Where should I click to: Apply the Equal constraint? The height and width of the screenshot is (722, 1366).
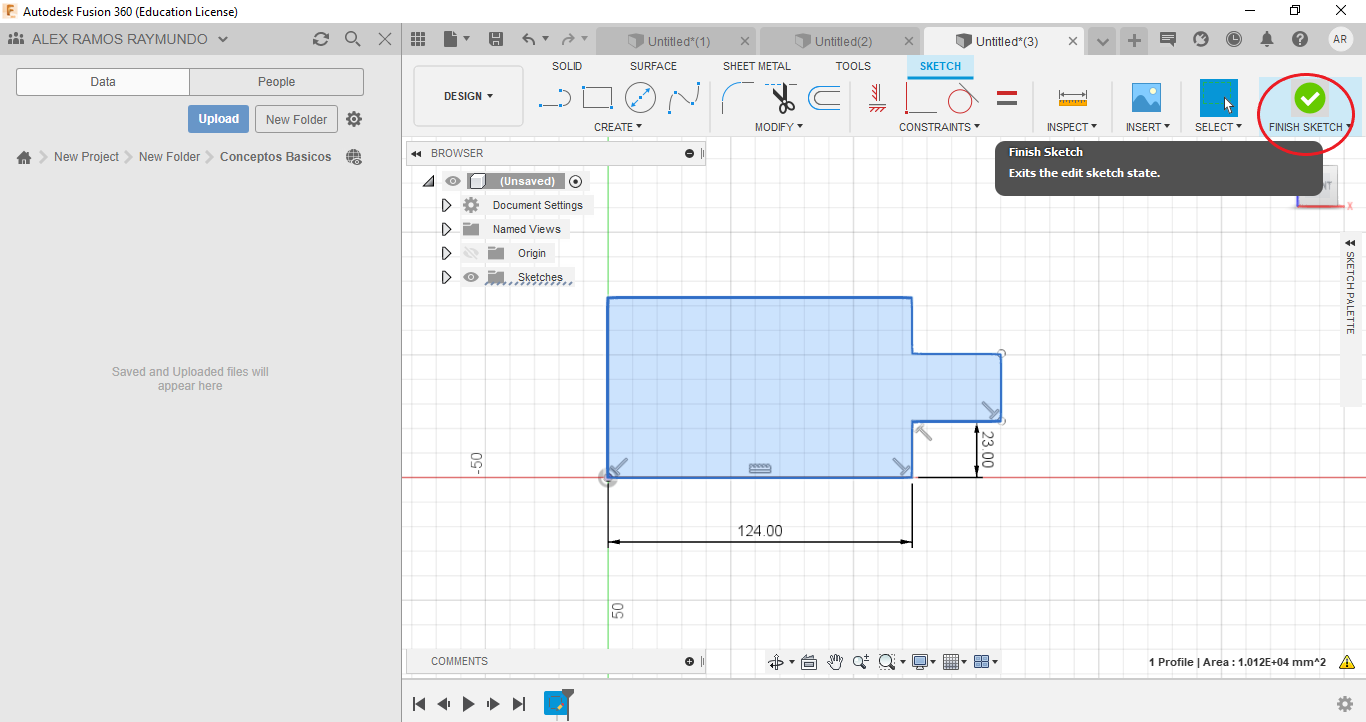point(1007,98)
